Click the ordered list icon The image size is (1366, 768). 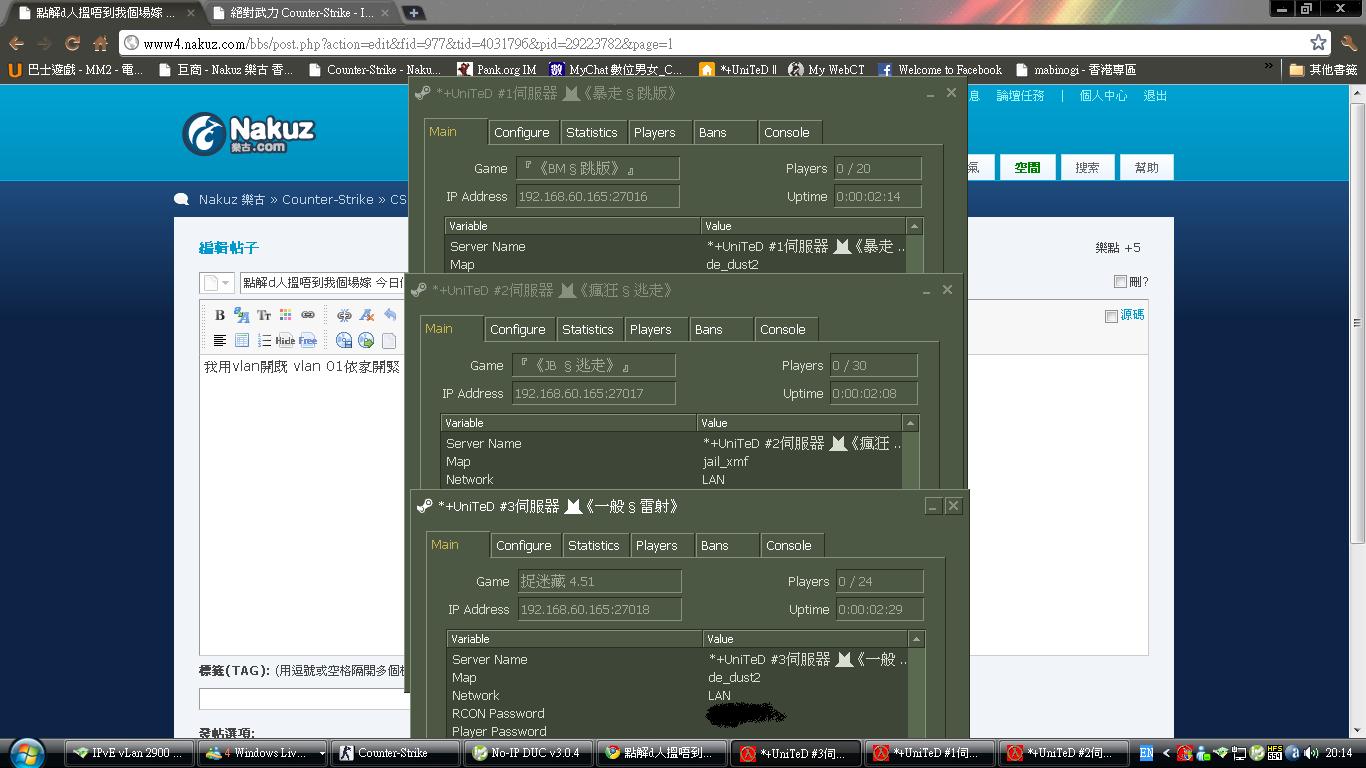point(264,340)
